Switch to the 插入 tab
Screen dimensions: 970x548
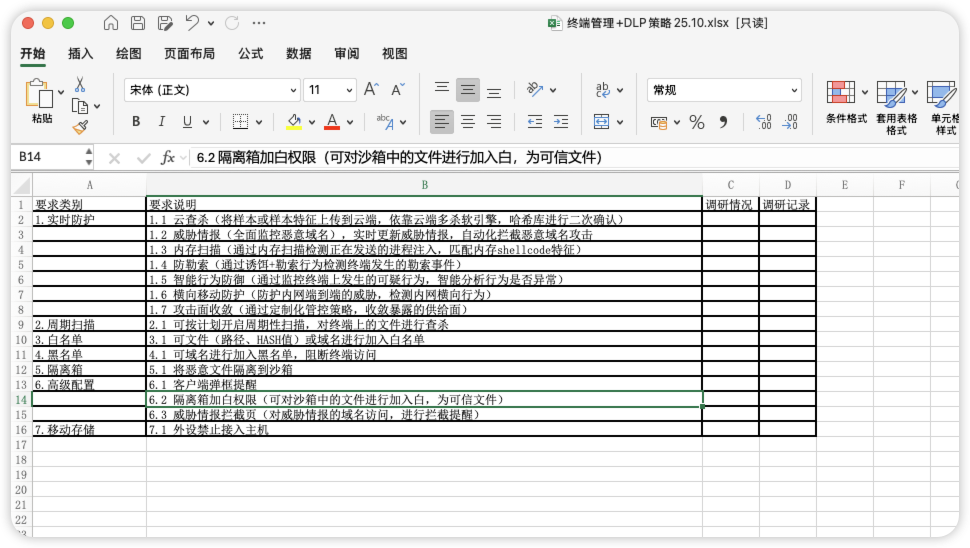pyautogui.click(x=81, y=54)
